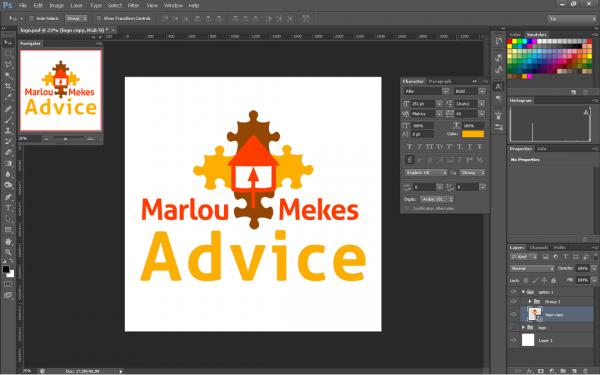Viewport: 600px width, 375px height.
Task: Select the Crop tool
Action: click(8, 86)
